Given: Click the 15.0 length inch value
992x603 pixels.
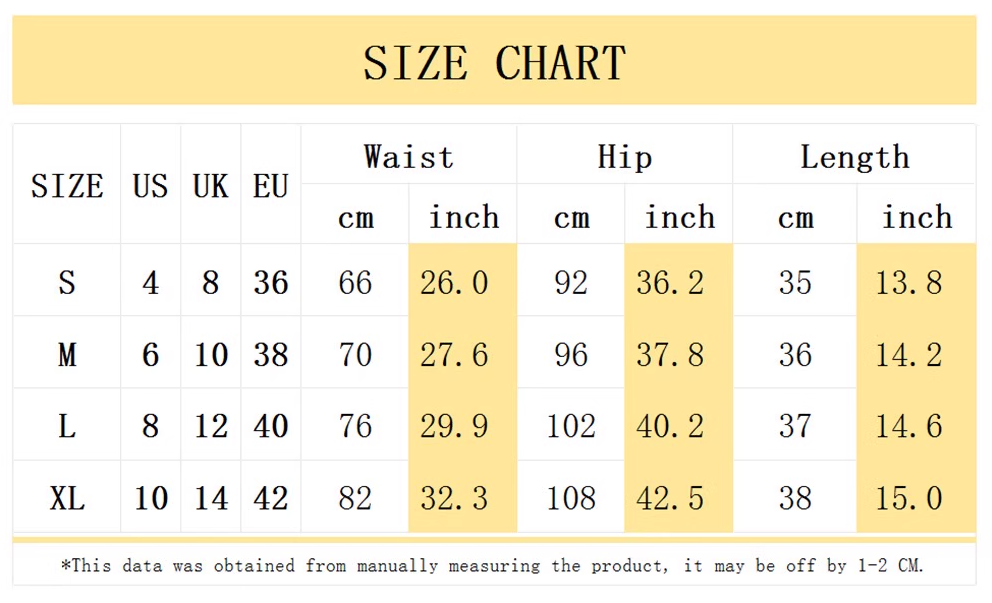Looking at the screenshot, I should 908,497.
